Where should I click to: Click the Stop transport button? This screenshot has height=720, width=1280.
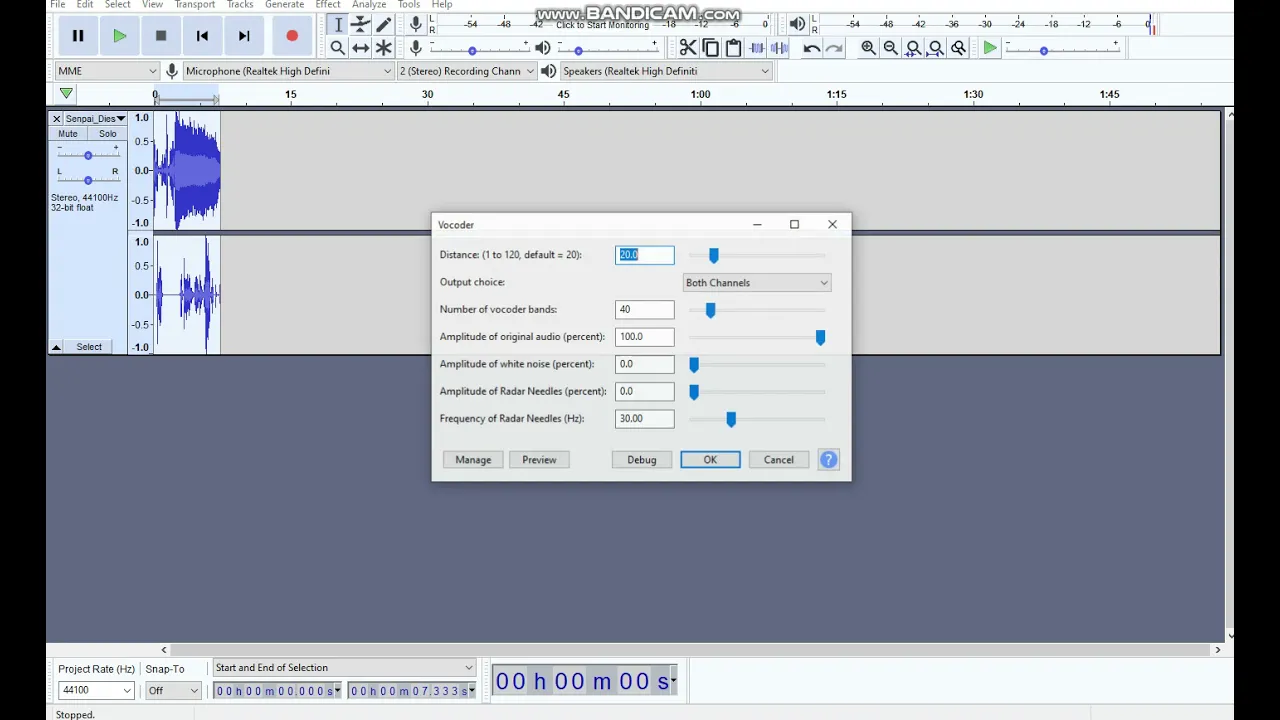click(161, 36)
